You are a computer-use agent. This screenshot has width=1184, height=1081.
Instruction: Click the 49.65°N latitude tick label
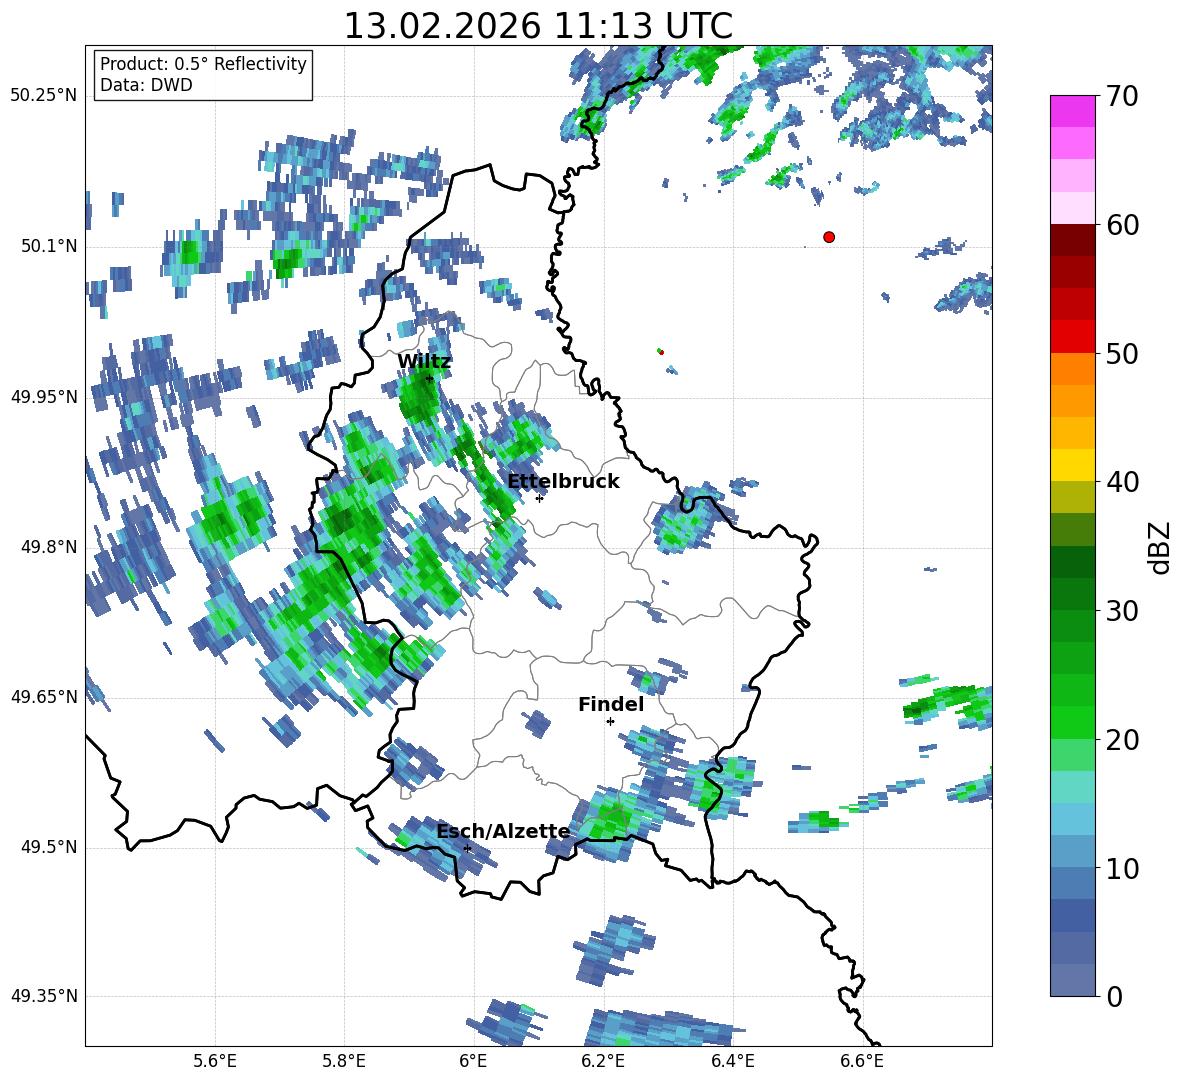[44, 696]
